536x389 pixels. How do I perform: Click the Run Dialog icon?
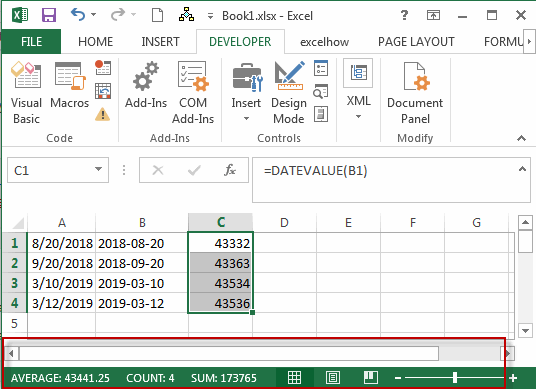pos(321,114)
